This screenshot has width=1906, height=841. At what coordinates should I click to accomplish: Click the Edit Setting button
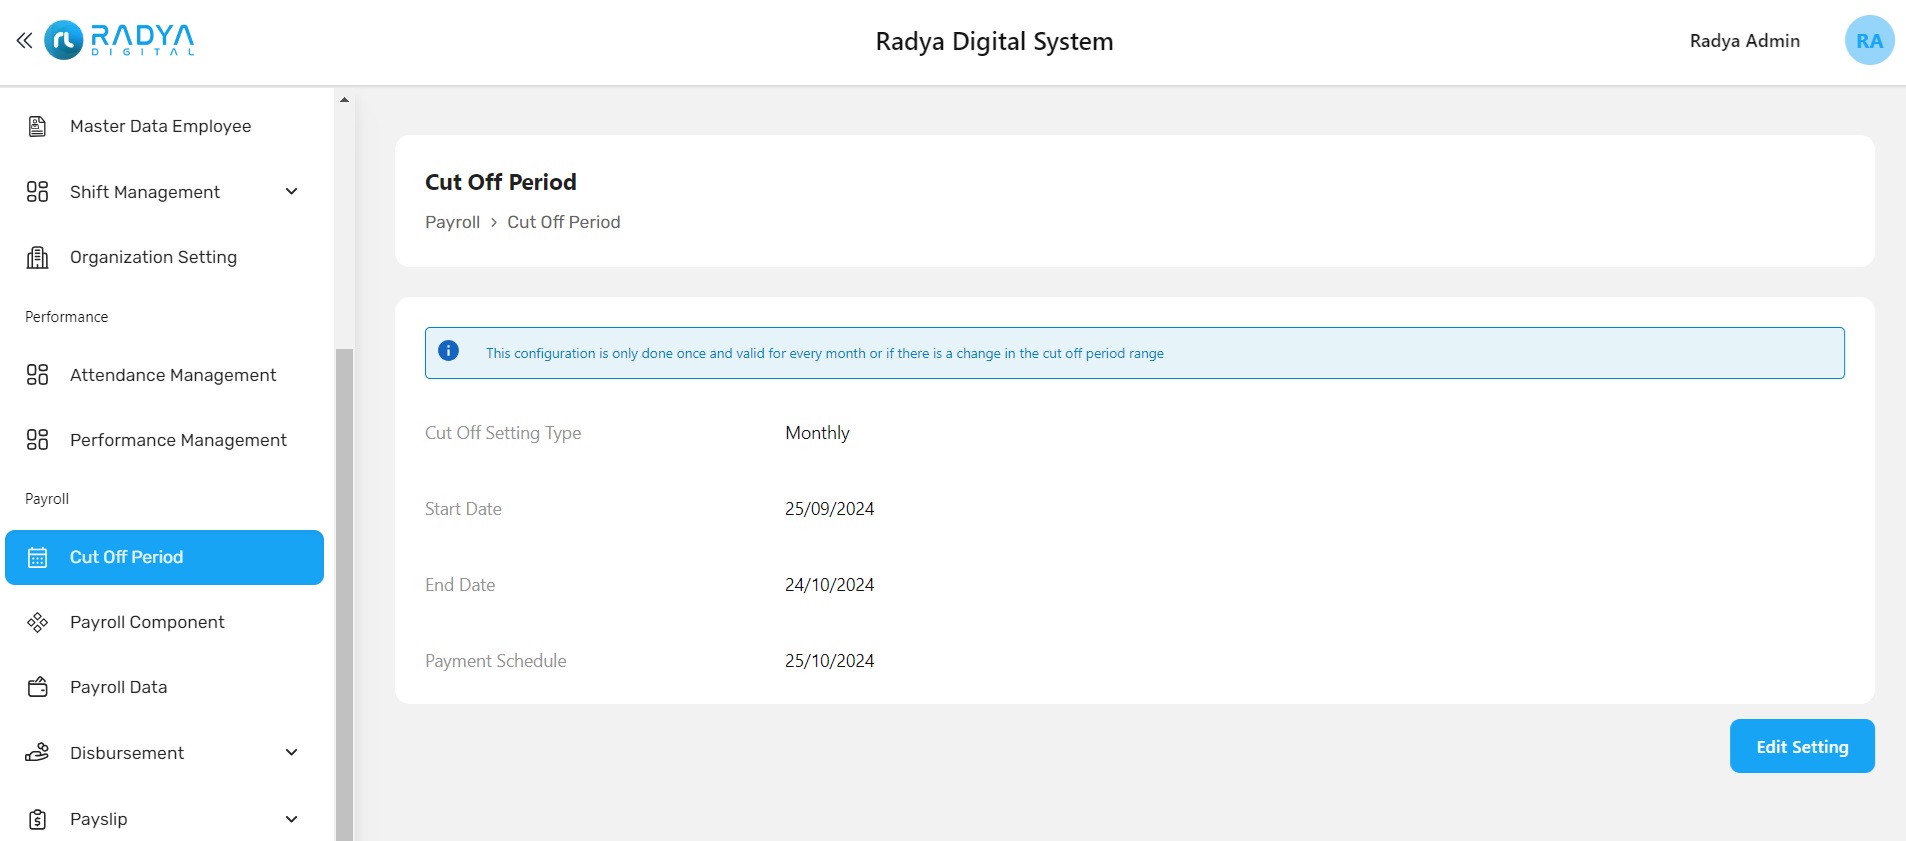(1801, 746)
